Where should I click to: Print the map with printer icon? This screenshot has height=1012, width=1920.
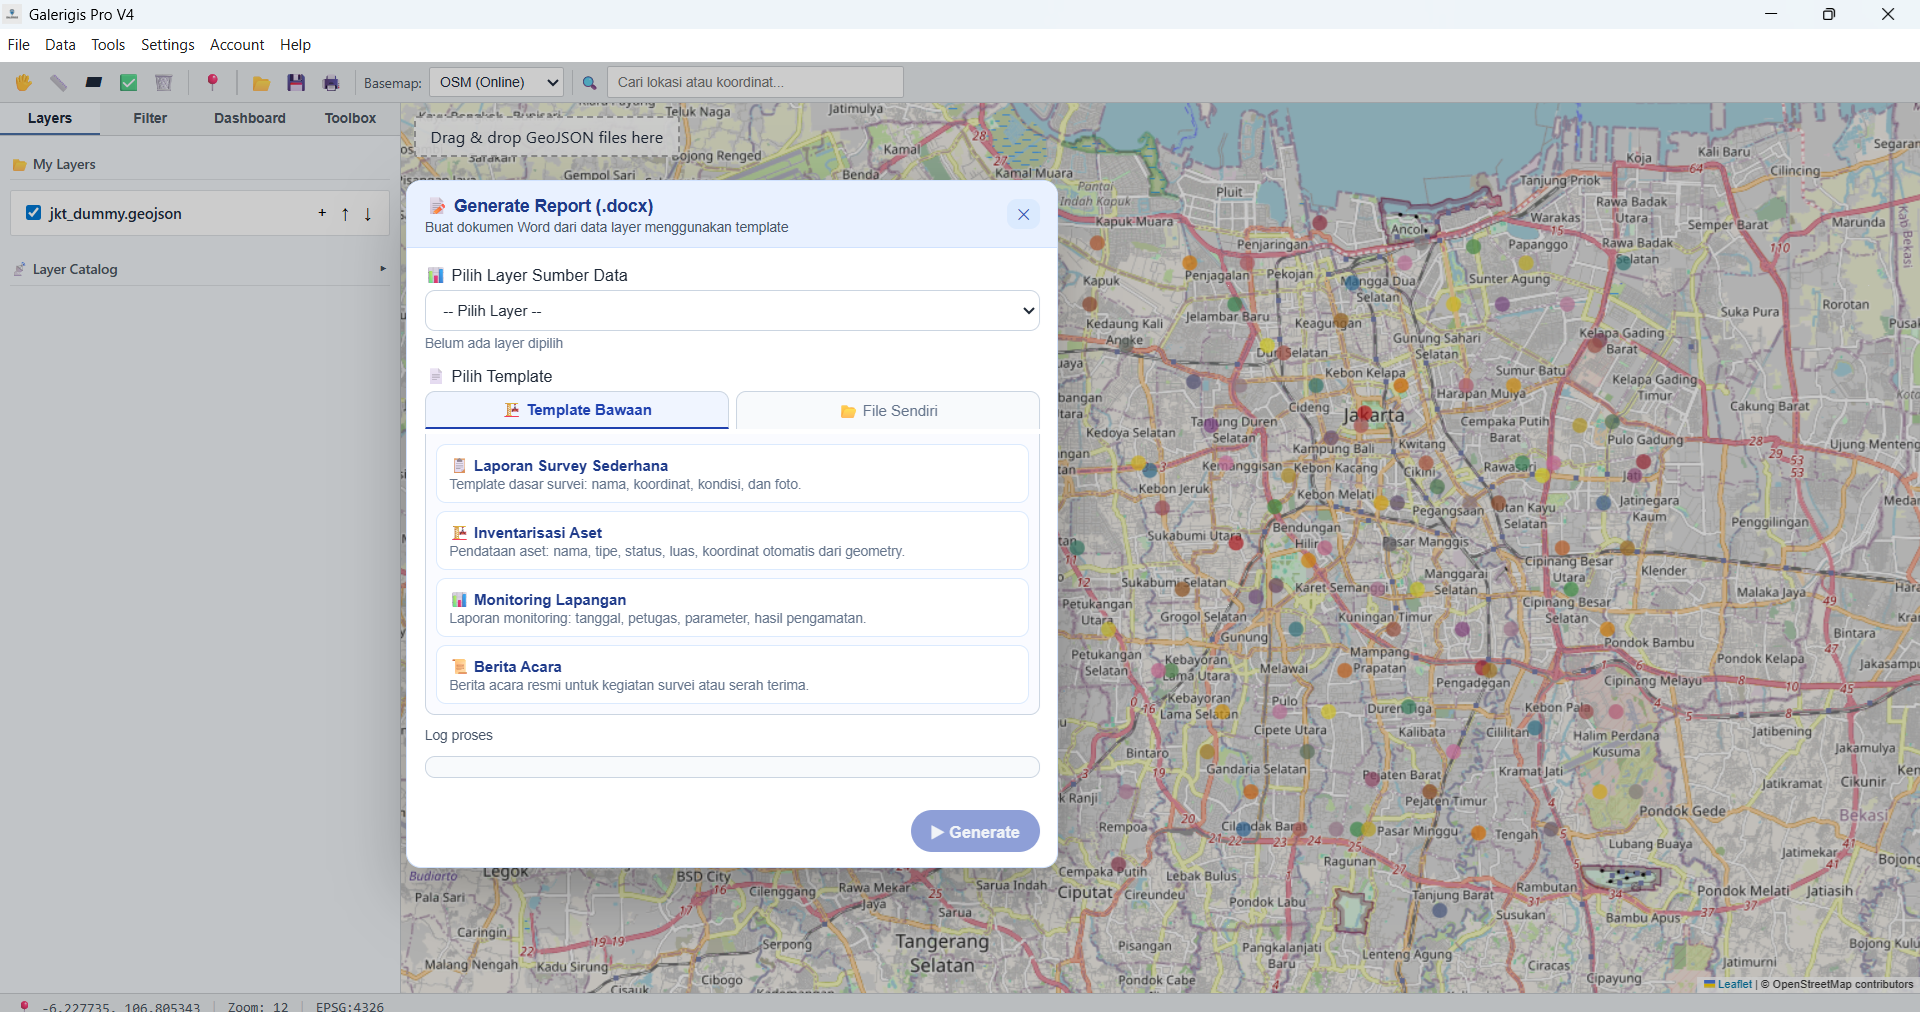click(331, 83)
